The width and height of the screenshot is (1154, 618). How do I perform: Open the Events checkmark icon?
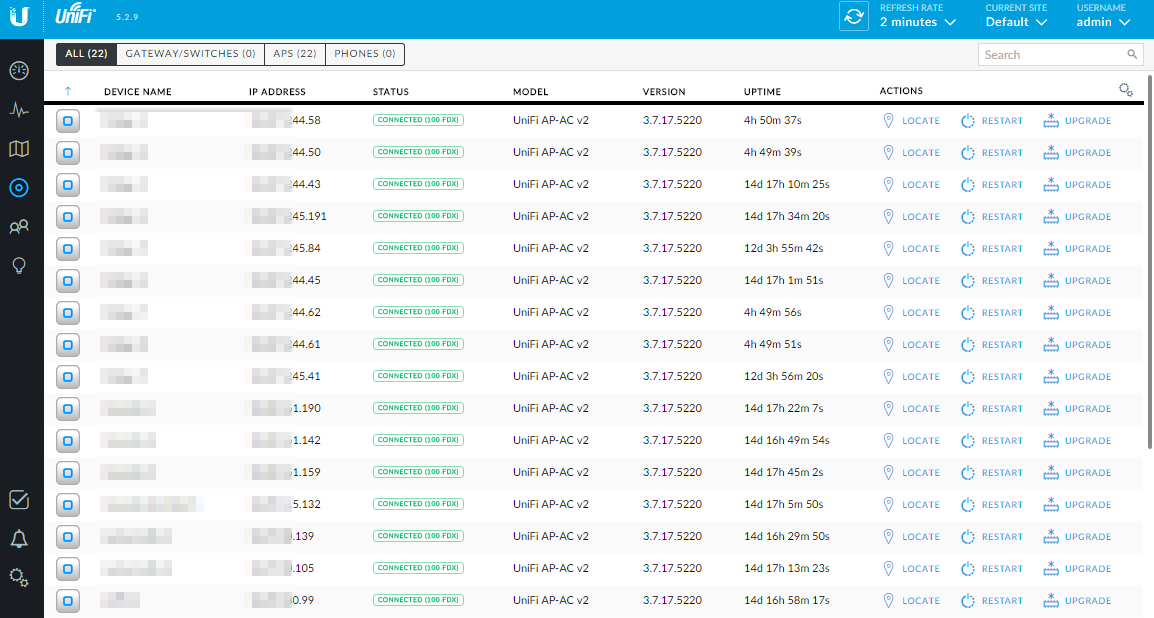[19, 500]
